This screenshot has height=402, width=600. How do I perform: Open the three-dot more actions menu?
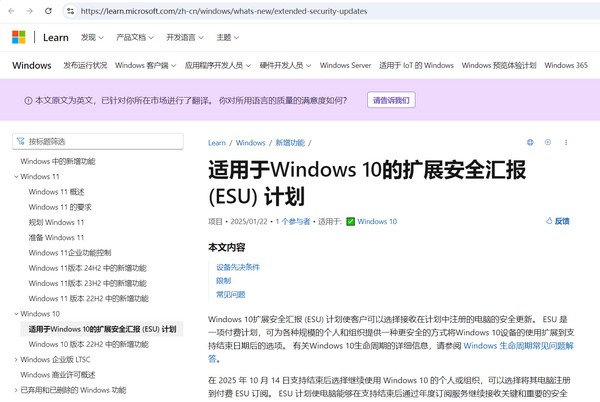click(x=566, y=142)
